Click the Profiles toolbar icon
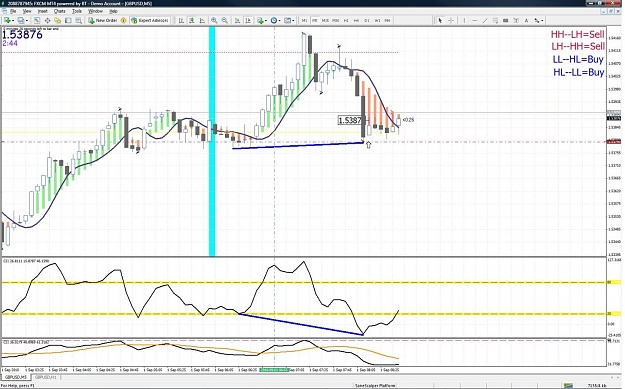The height and width of the screenshot is (389, 625). [21, 20]
